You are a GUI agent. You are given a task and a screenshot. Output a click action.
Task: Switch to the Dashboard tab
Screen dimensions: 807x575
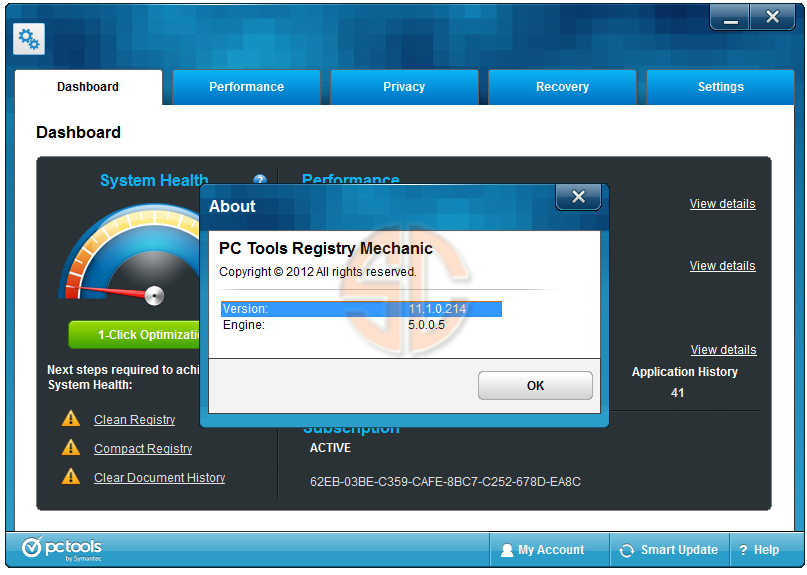[x=88, y=87]
